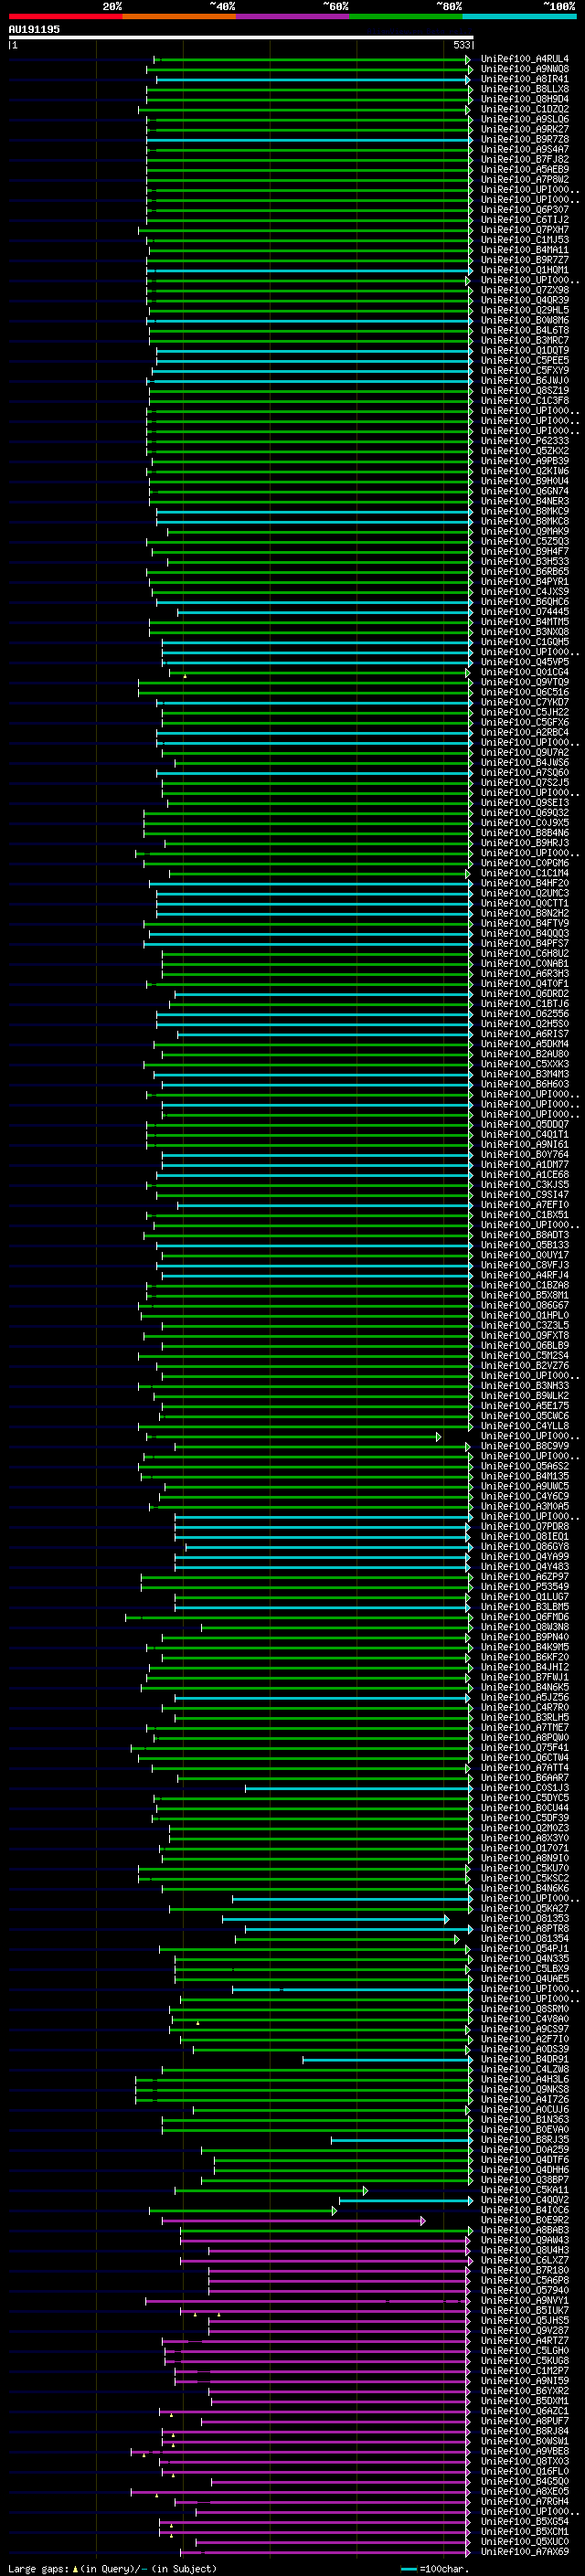This screenshot has height=2576, width=585.
Task: Open the UniRef100_B8RJ35 hit
Action: tap(524, 2138)
